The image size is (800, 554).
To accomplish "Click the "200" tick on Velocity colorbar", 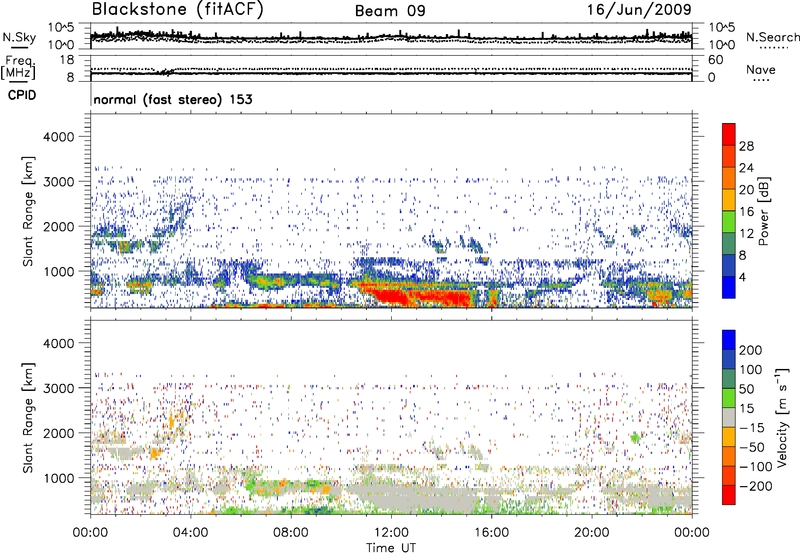I will click(x=751, y=350).
